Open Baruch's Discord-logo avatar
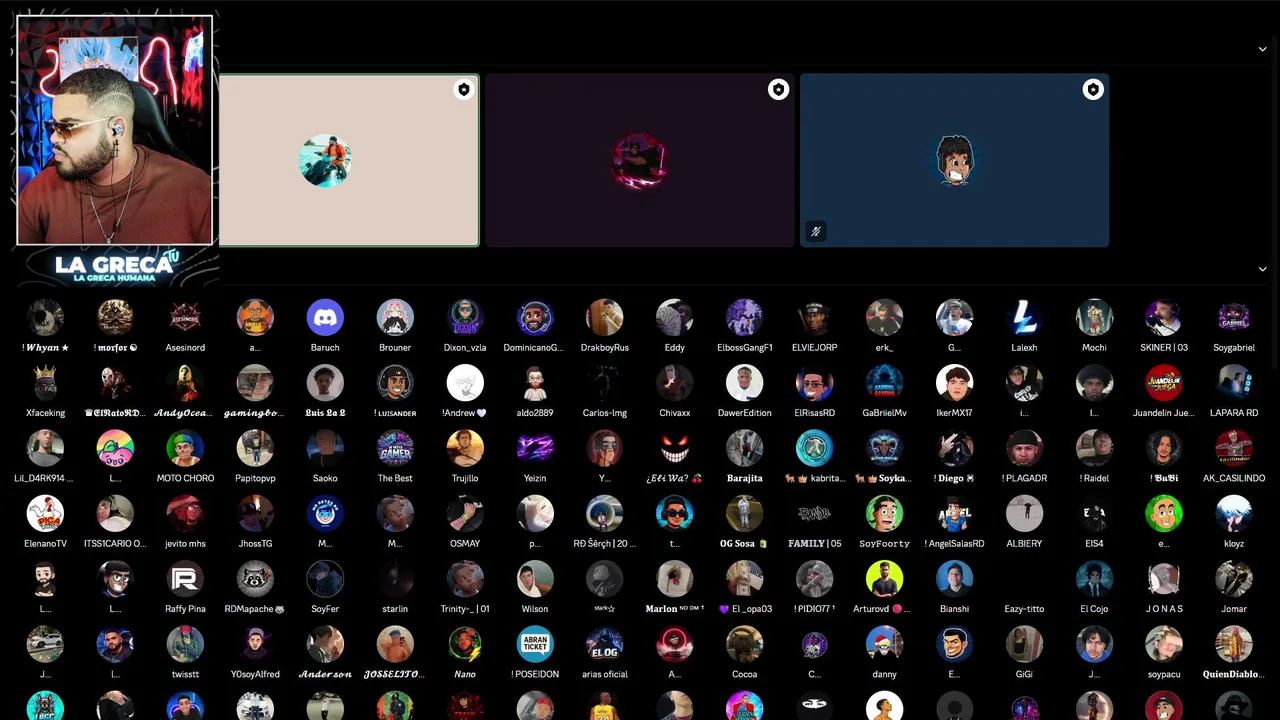 point(325,318)
